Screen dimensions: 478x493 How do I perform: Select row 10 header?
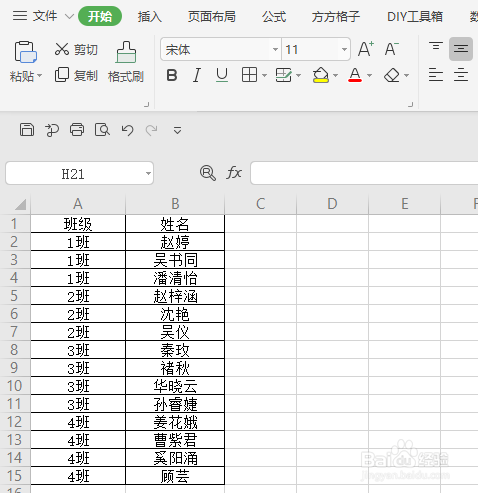tap(15, 386)
